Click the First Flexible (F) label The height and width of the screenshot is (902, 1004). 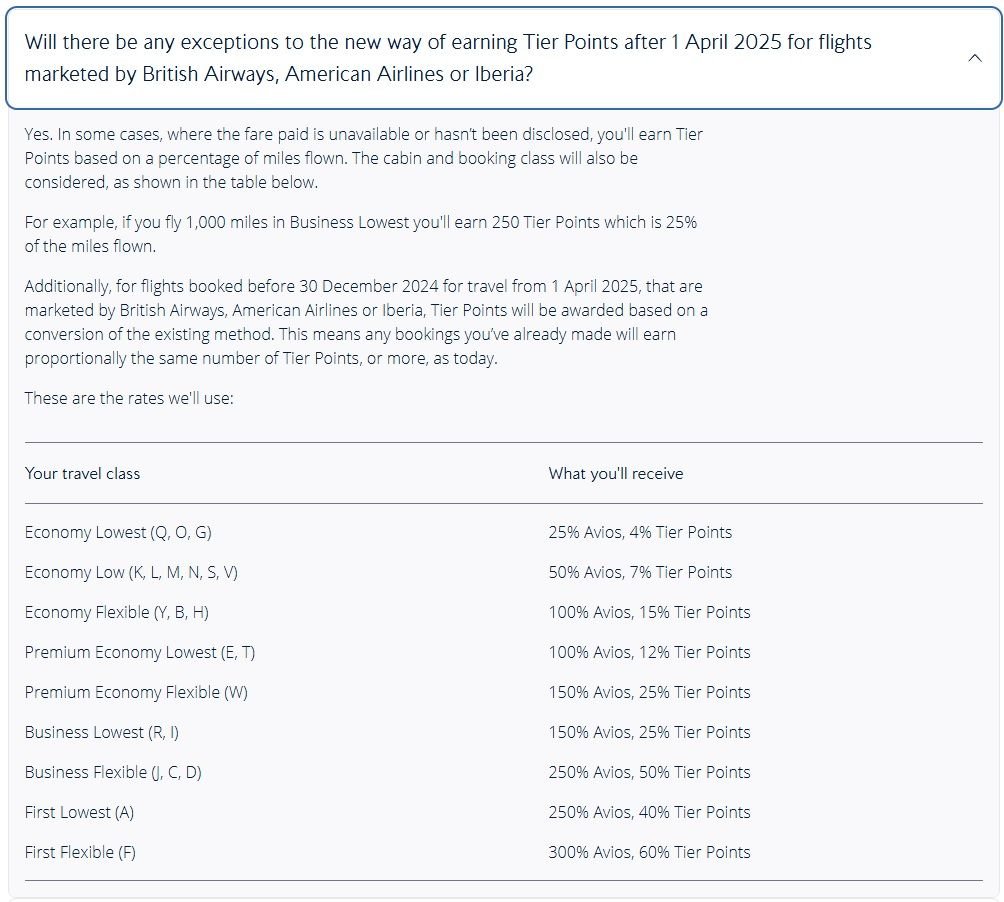tap(80, 852)
